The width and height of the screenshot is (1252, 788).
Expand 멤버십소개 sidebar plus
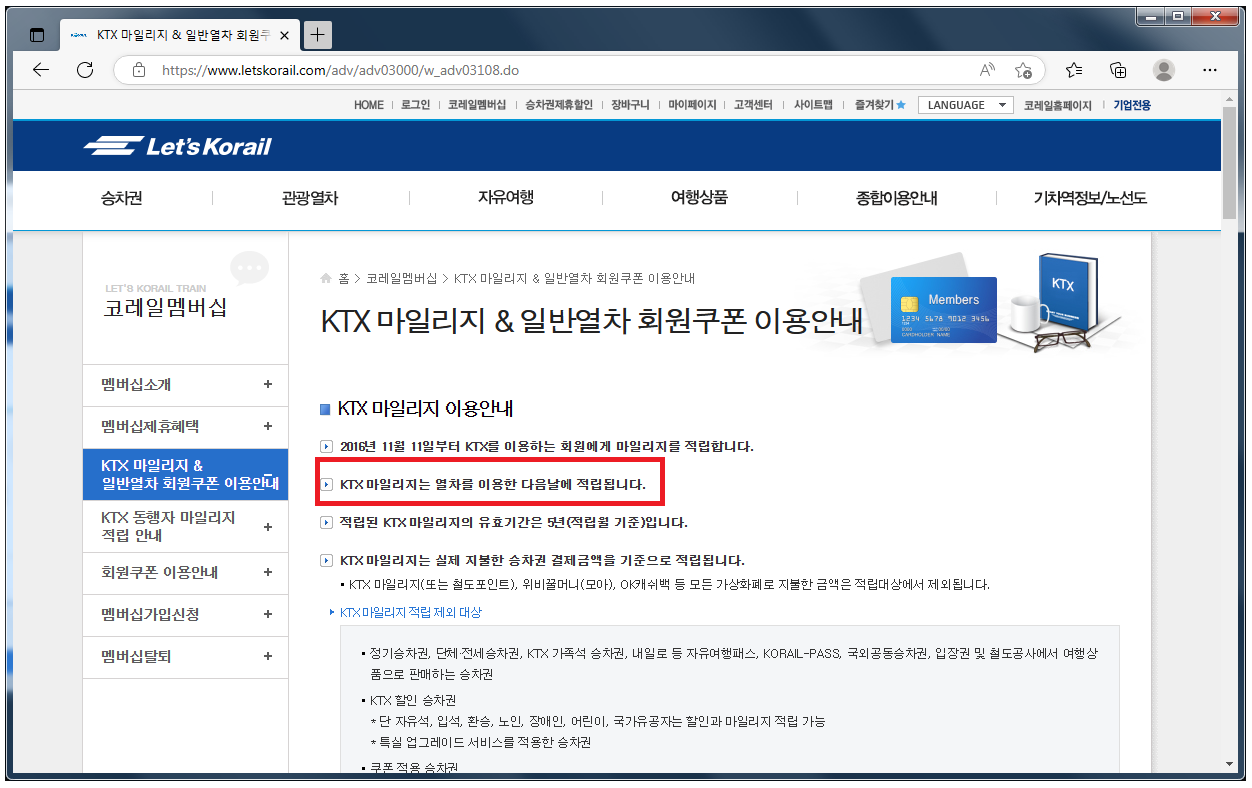point(268,385)
